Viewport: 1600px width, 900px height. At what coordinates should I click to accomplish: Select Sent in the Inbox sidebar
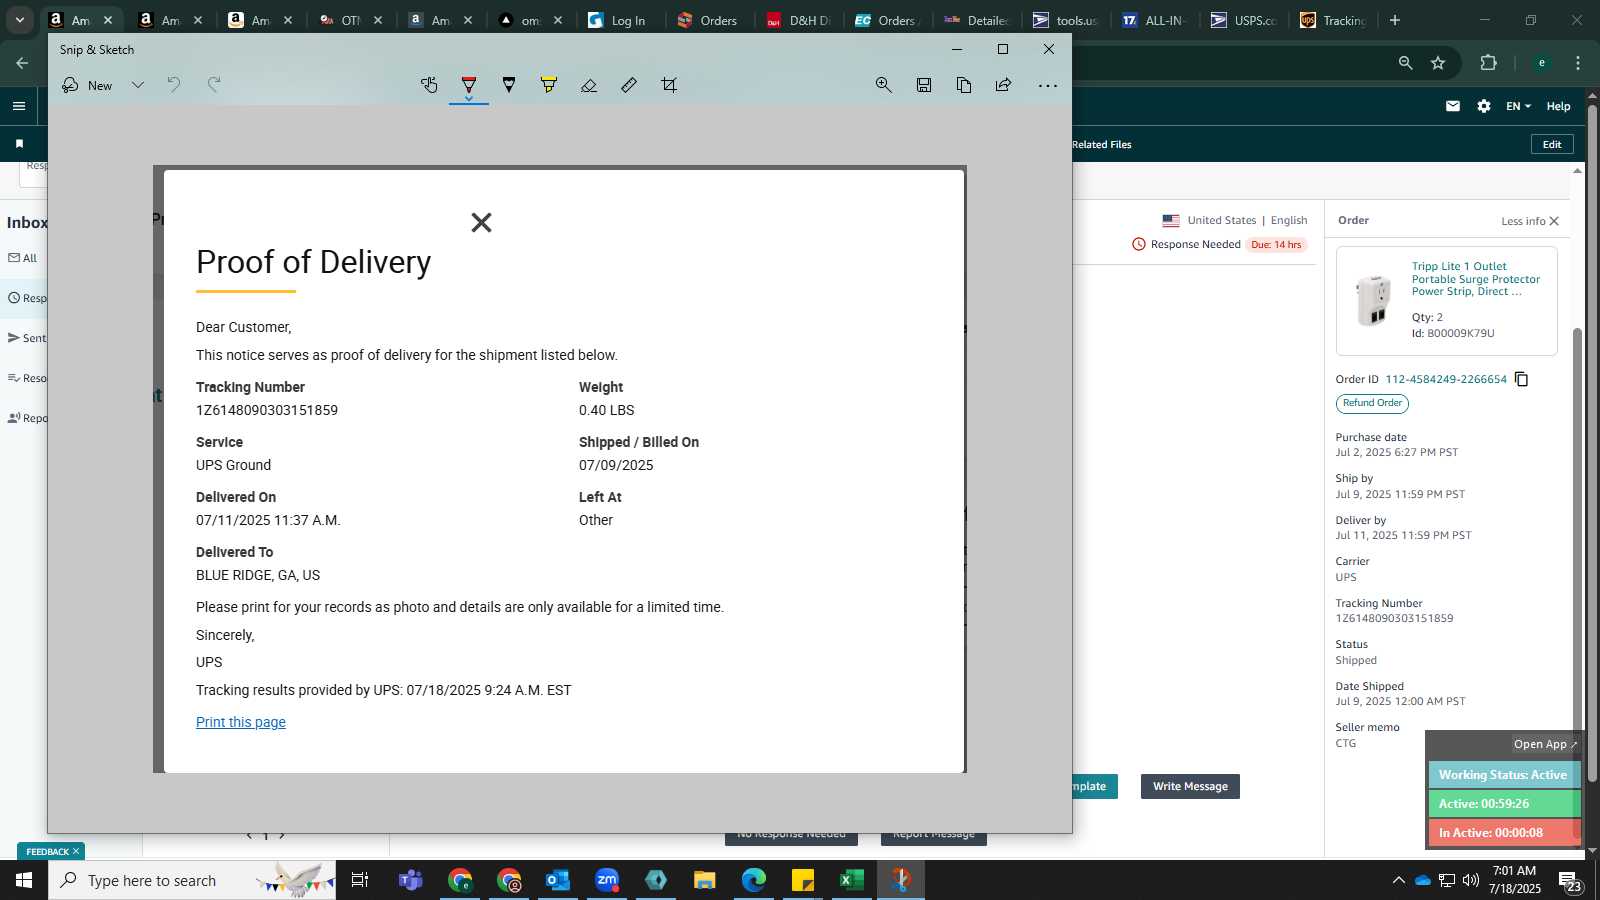click(27, 338)
